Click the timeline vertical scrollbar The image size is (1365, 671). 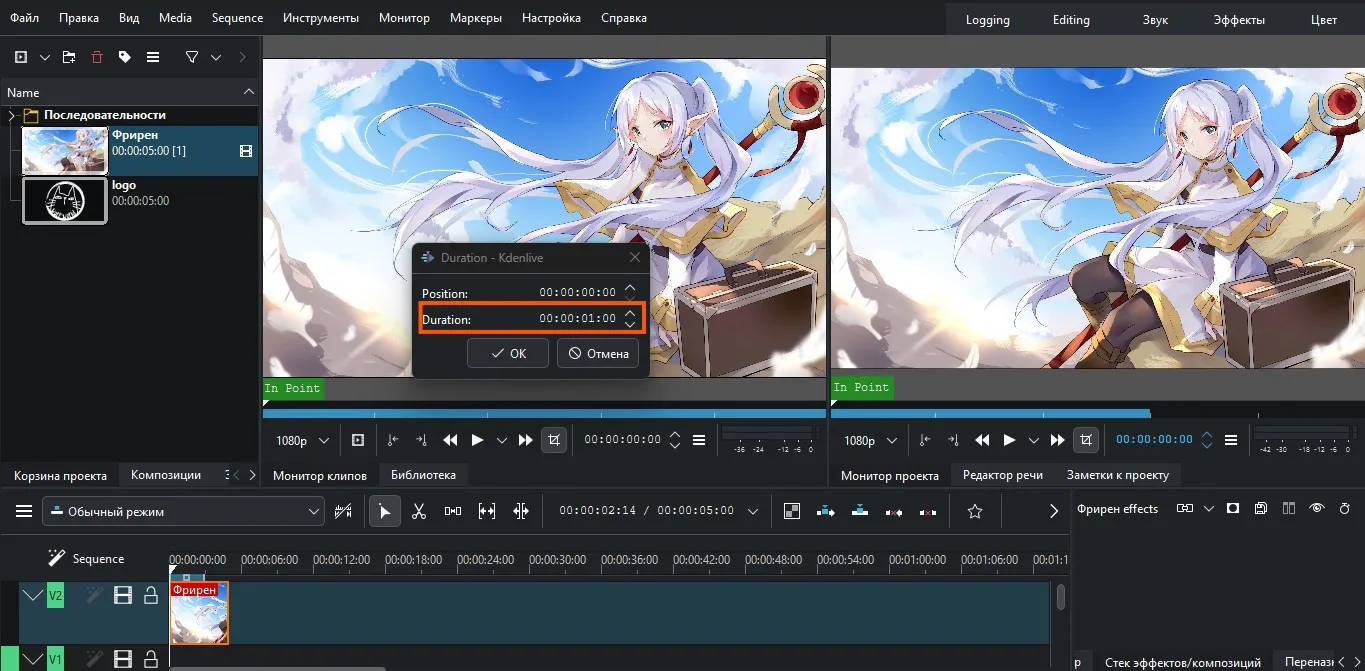tap(1060, 597)
